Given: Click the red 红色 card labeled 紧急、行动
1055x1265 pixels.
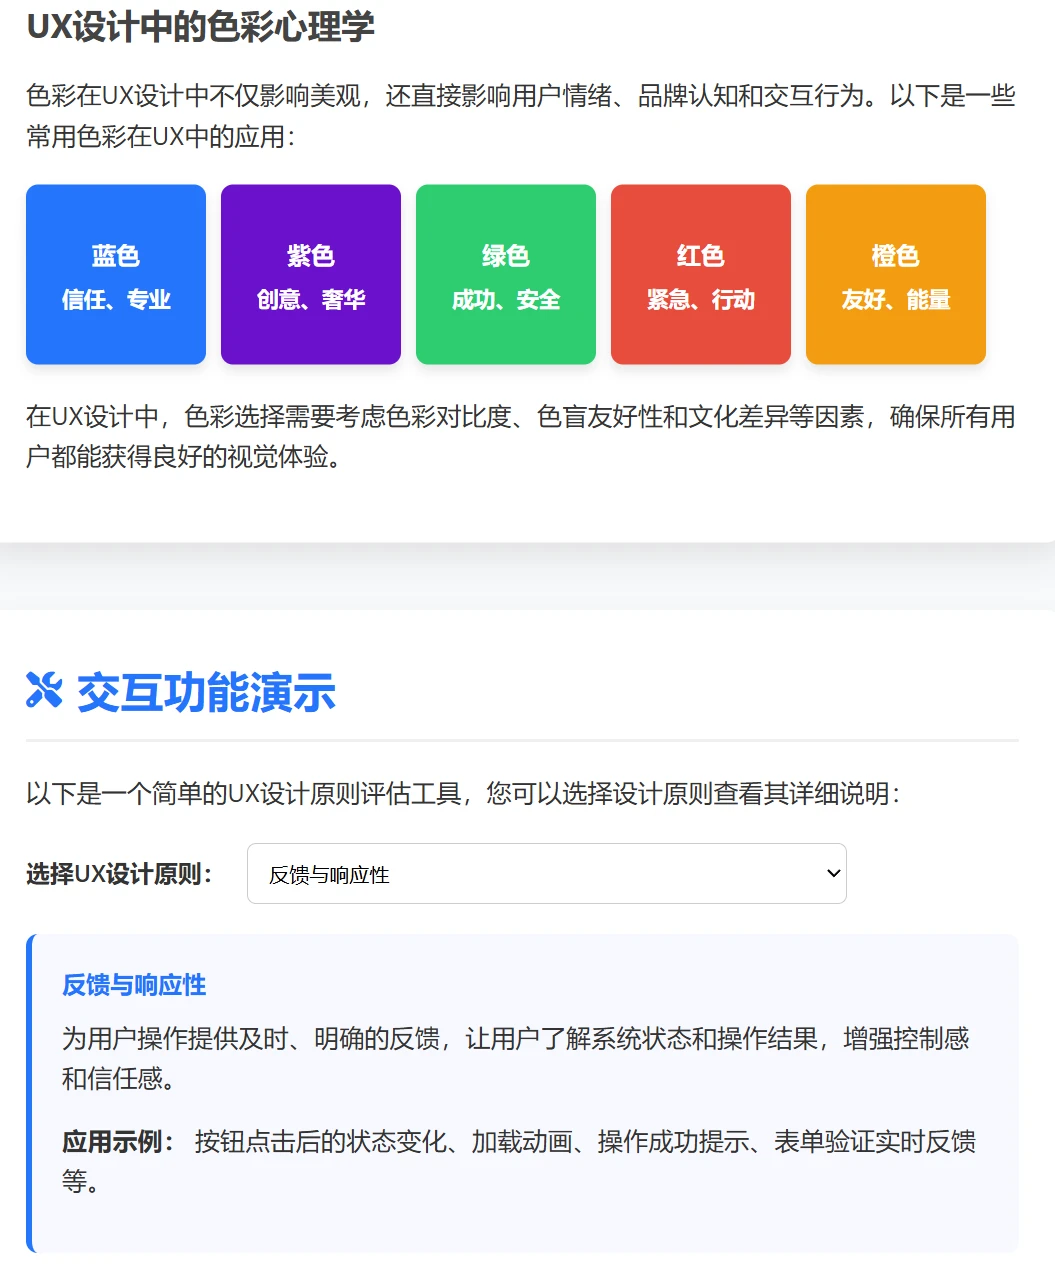Looking at the screenshot, I should pos(700,274).
